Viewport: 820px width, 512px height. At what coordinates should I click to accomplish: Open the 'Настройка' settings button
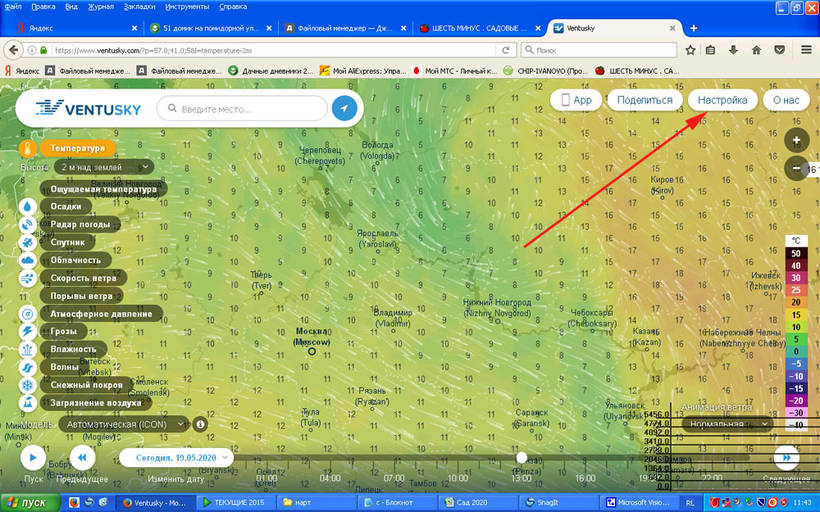(x=721, y=100)
